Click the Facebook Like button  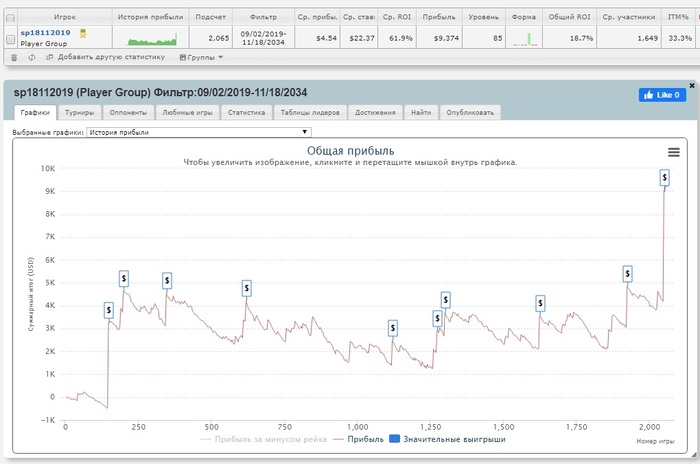pos(662,95)
